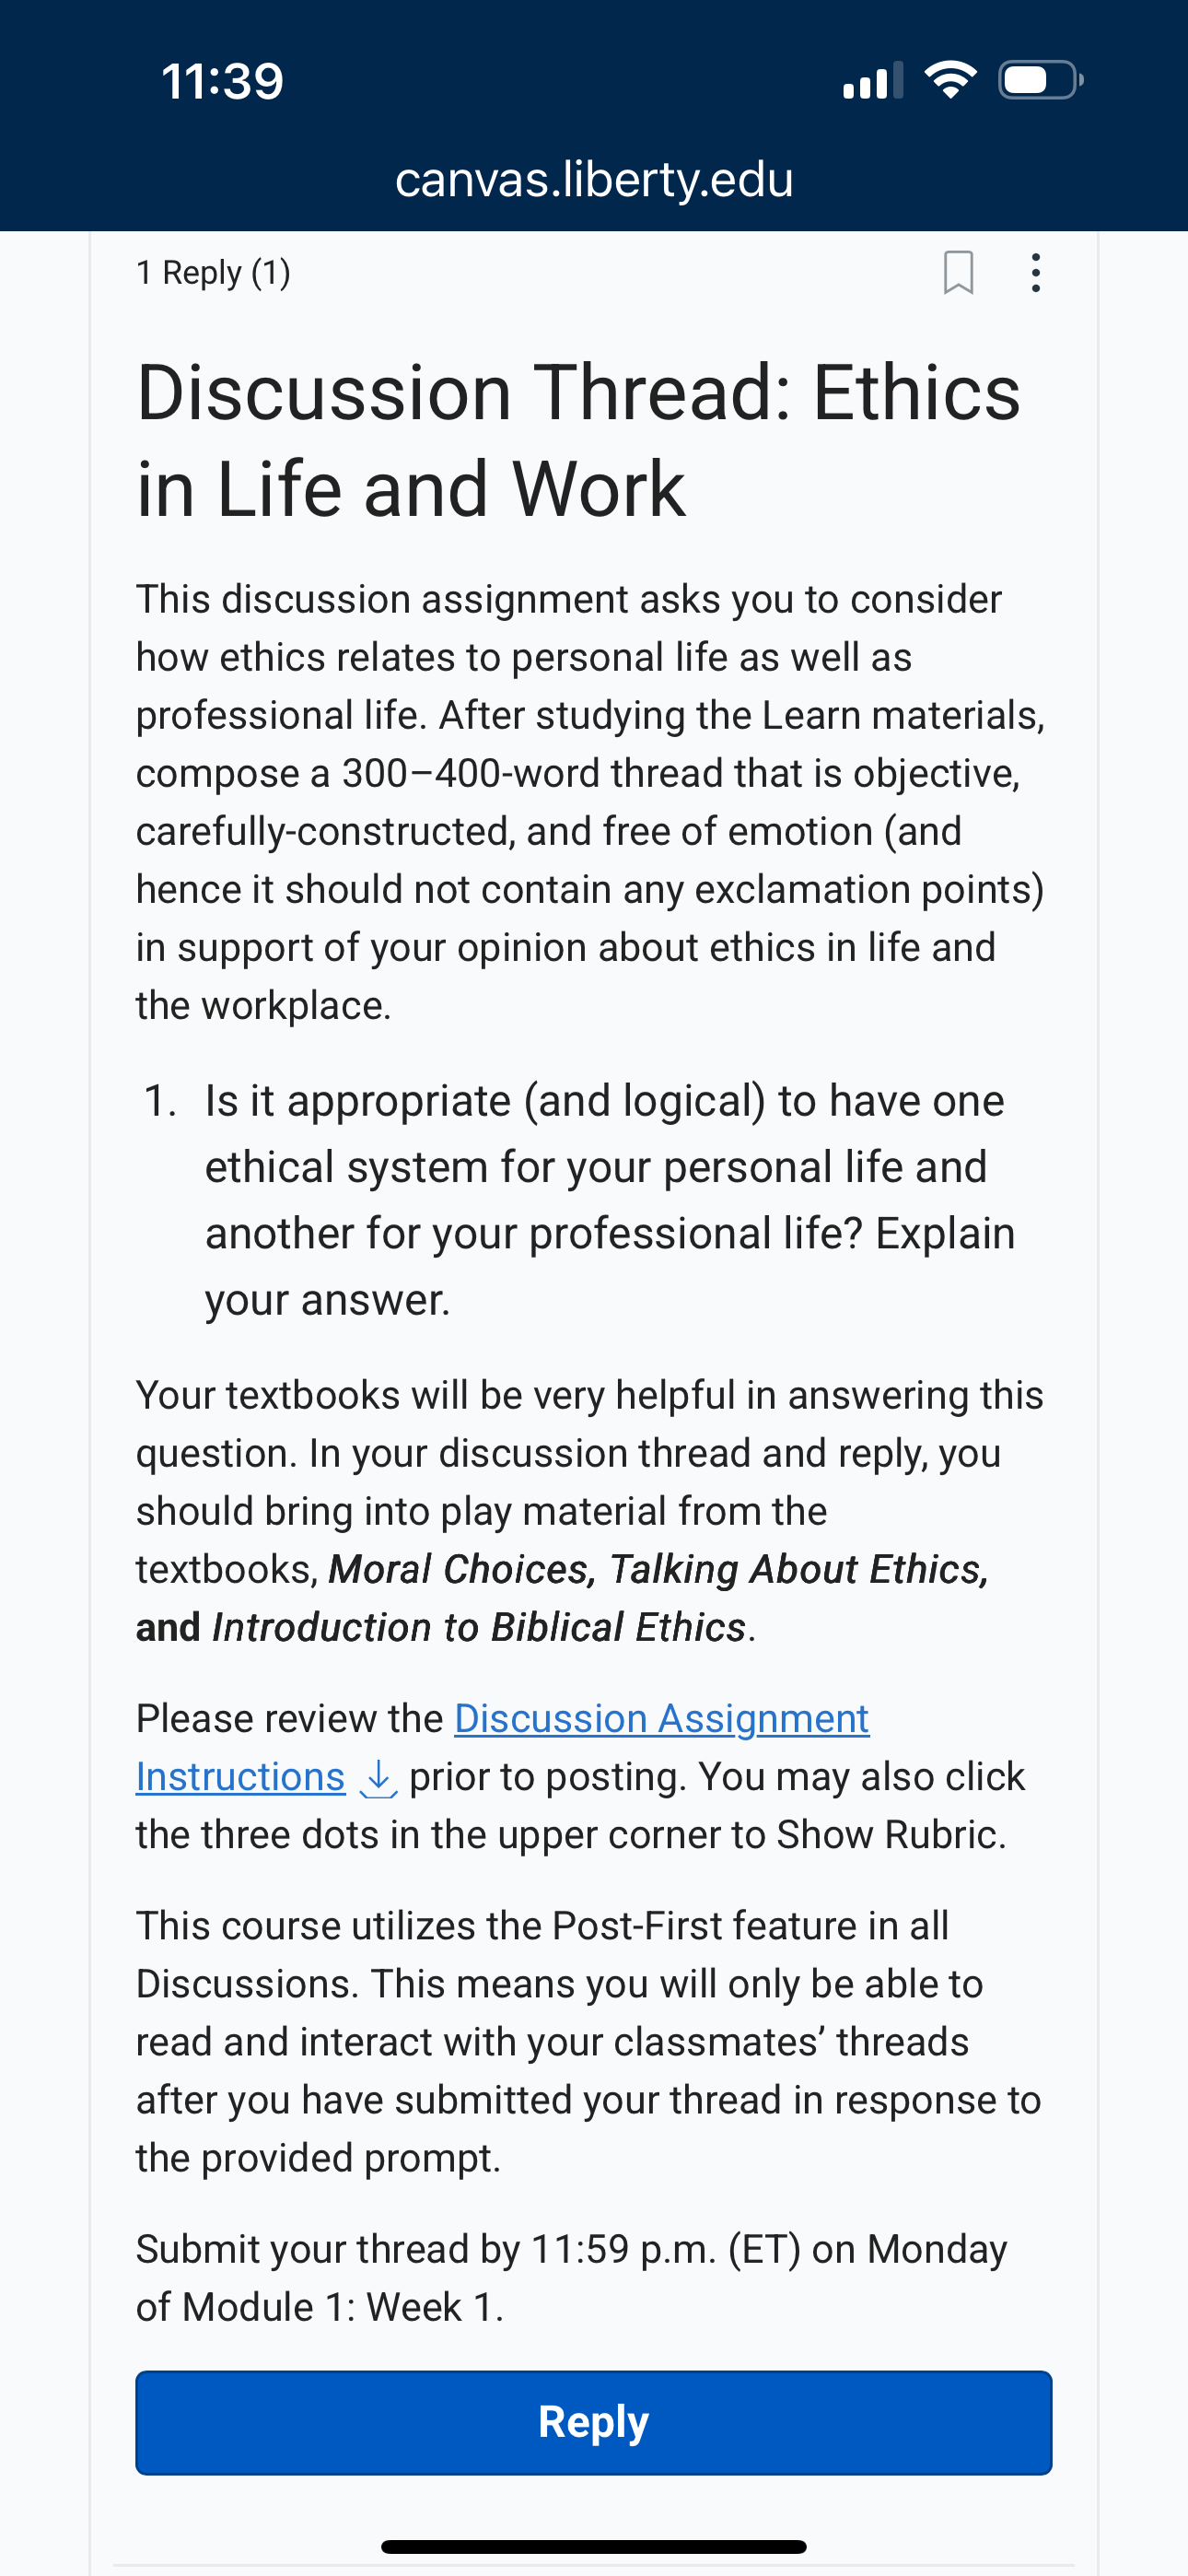Tap the Moral Choices textbook title text
The height and width of the screenshot is (2576, 1188).
pos(462,1569)
